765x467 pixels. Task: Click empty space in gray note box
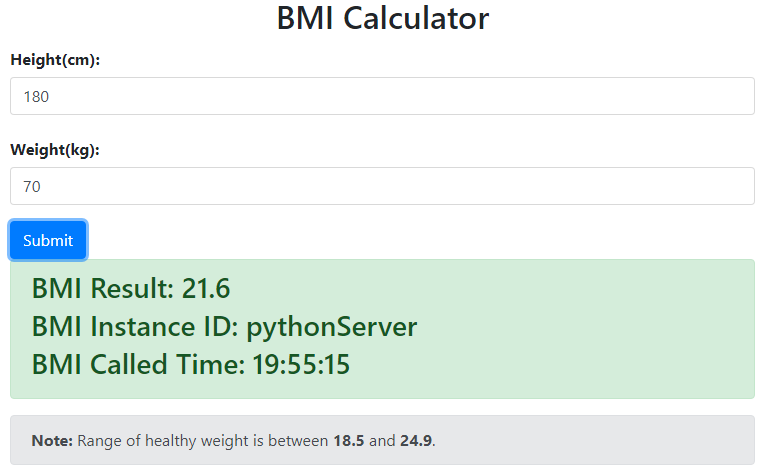(600, 441)
